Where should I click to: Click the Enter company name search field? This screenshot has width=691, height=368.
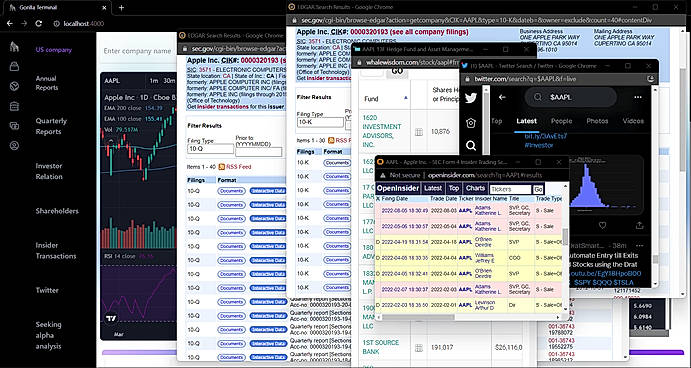[x=137, y=51]
